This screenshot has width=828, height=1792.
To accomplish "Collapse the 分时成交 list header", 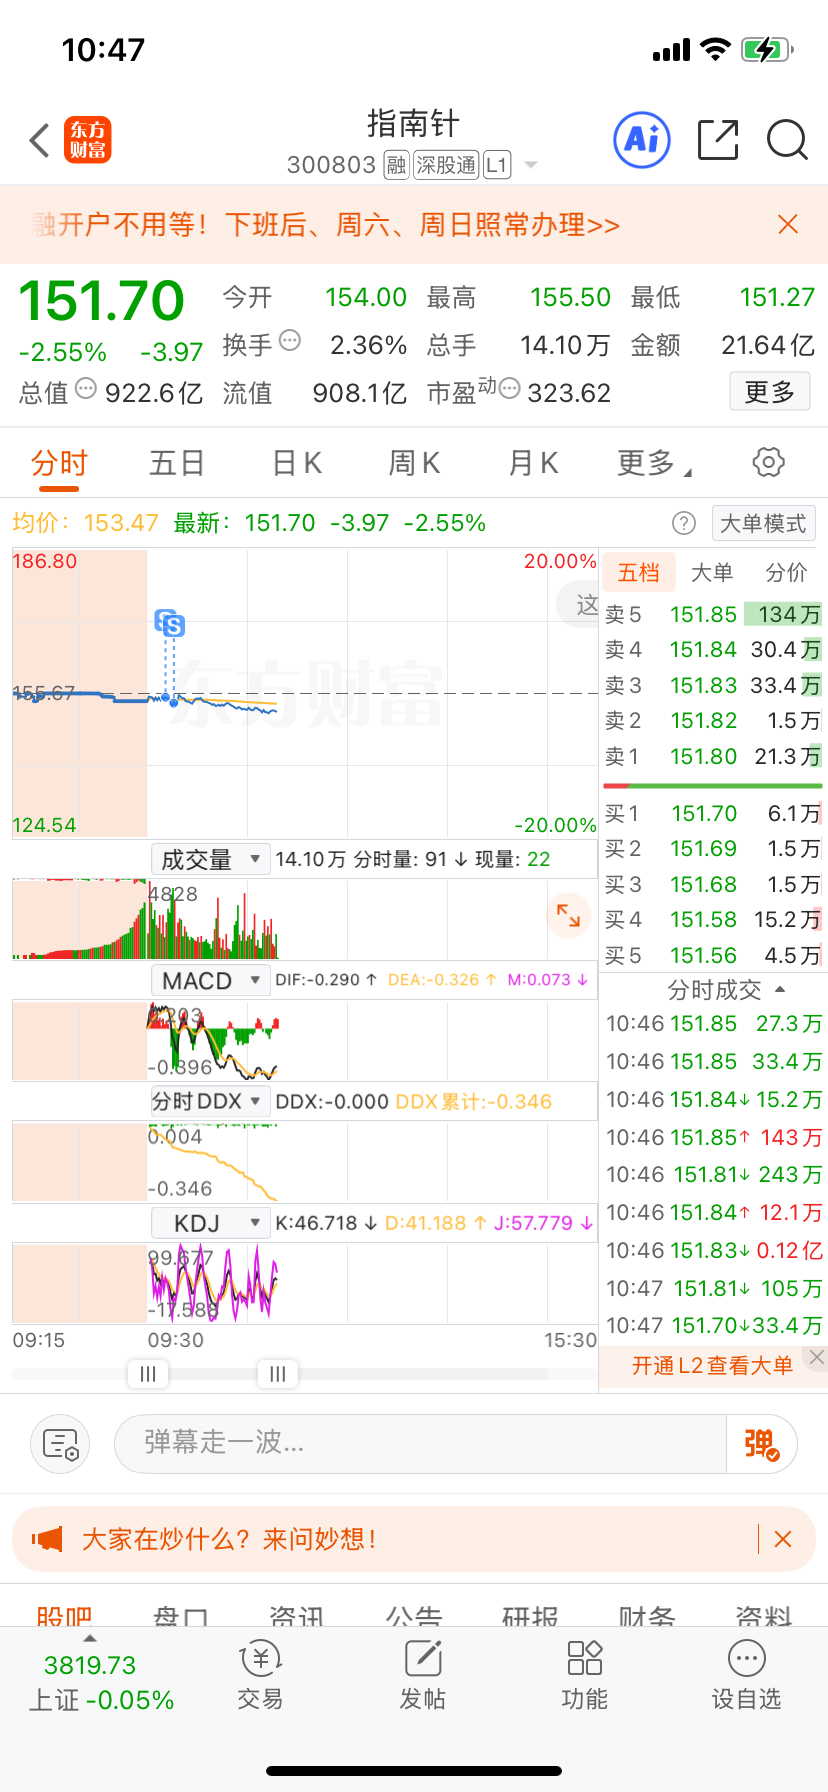I will [x=726, y=990].
